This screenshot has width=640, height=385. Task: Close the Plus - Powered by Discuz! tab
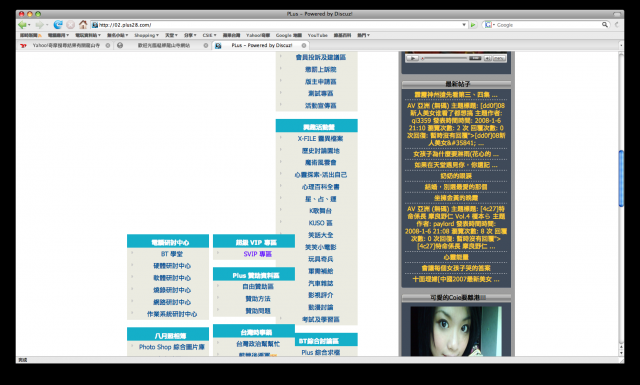pos(304,45)
